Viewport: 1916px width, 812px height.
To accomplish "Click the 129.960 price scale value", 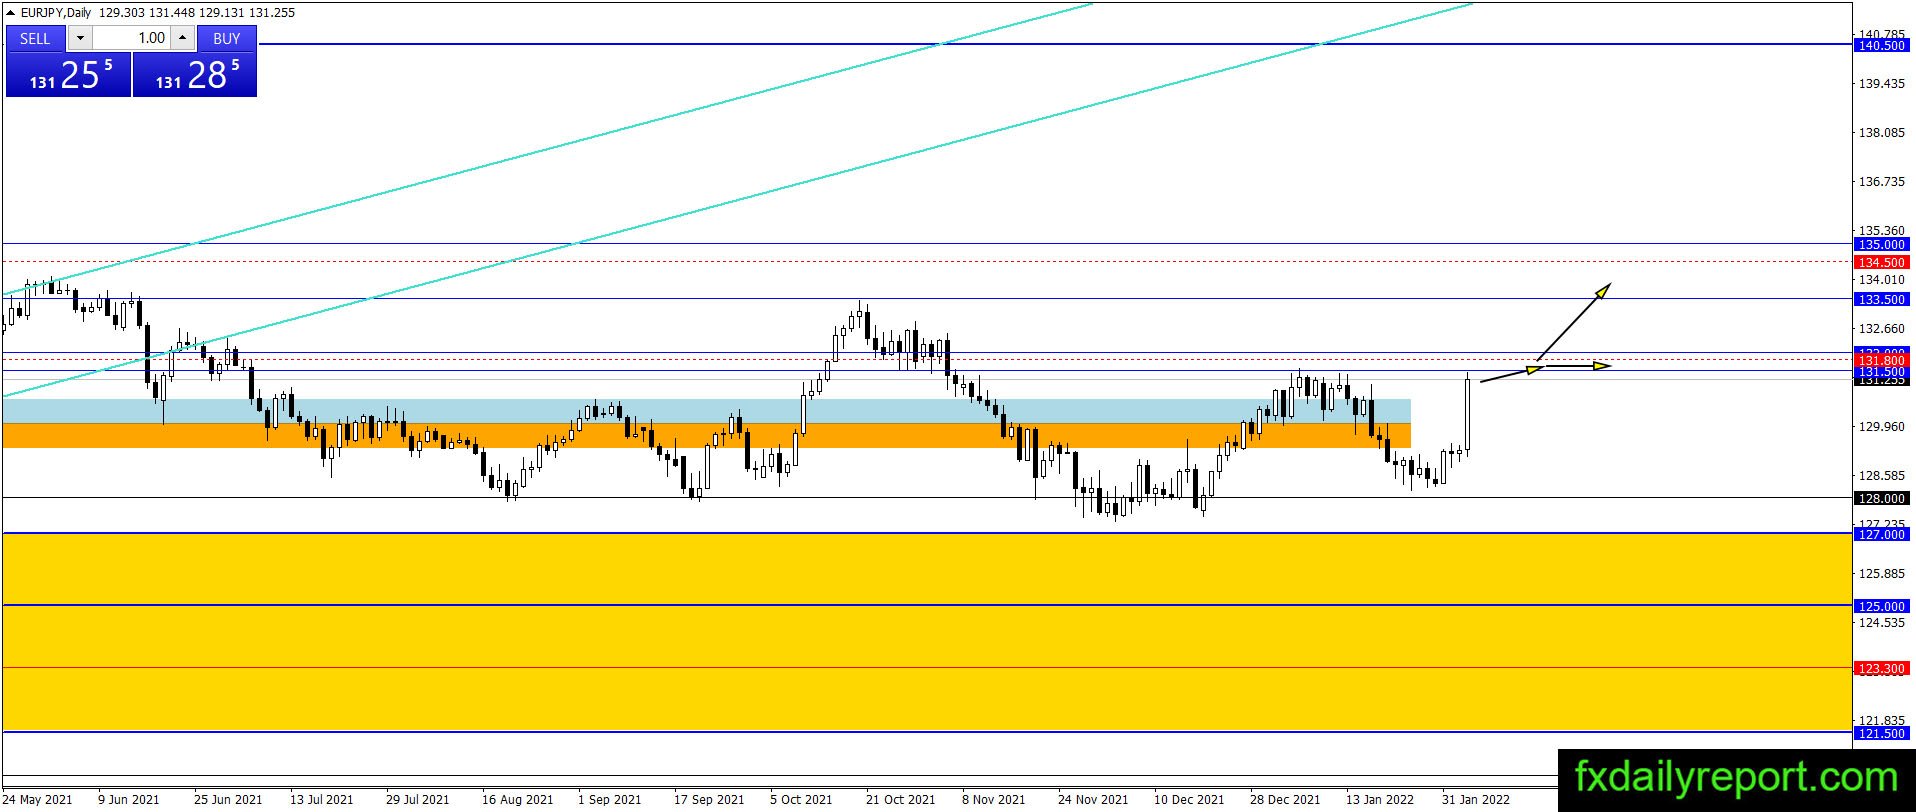I will click(1881, 427).
